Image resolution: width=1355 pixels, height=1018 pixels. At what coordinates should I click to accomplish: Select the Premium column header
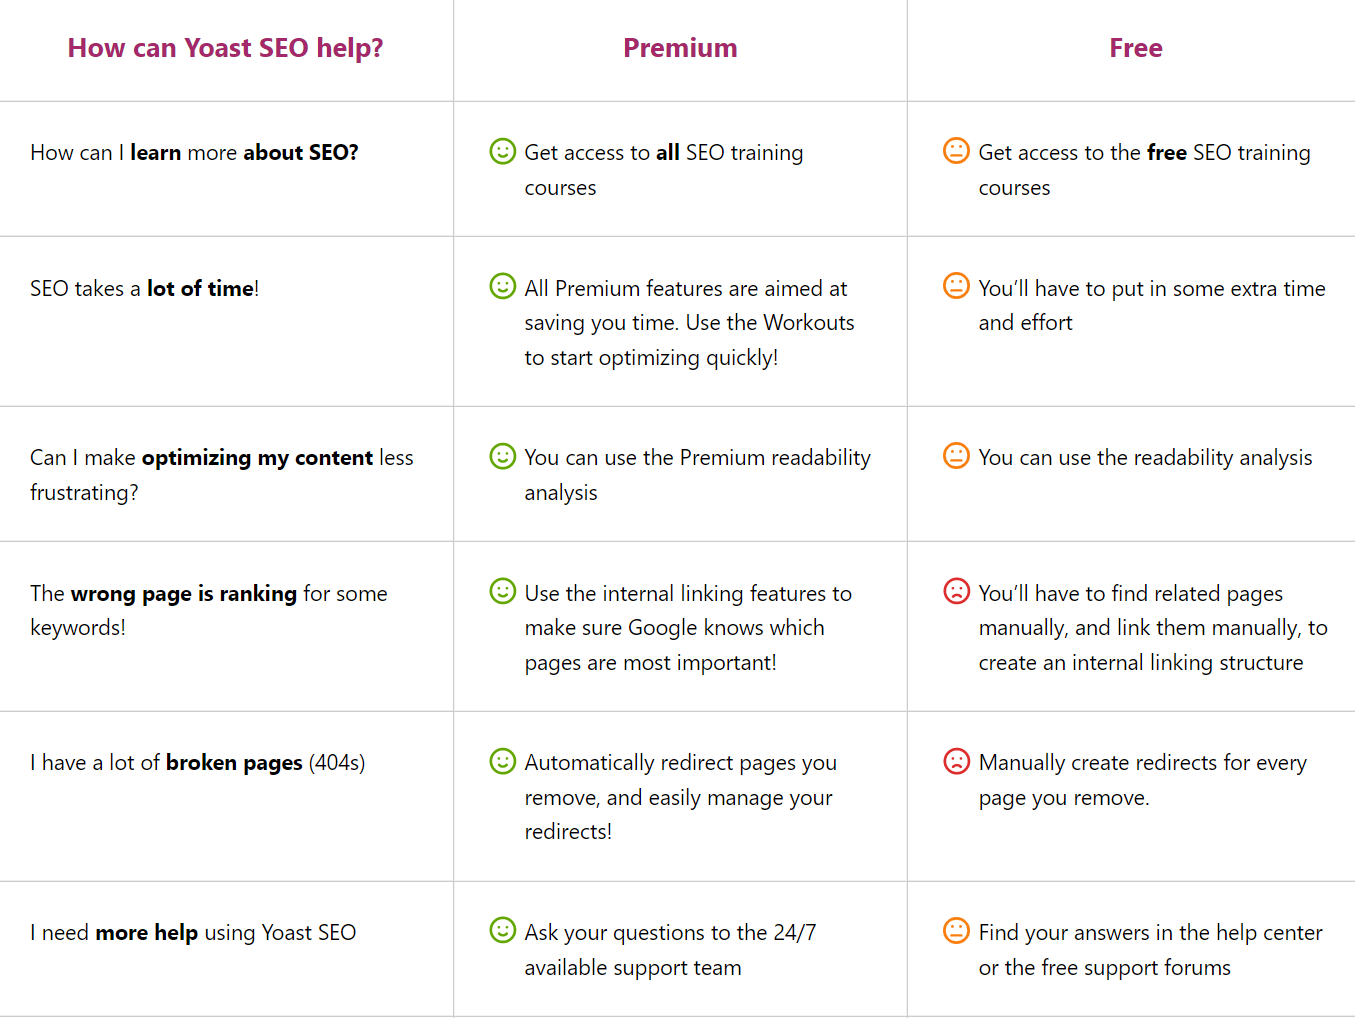coord(680,48)
